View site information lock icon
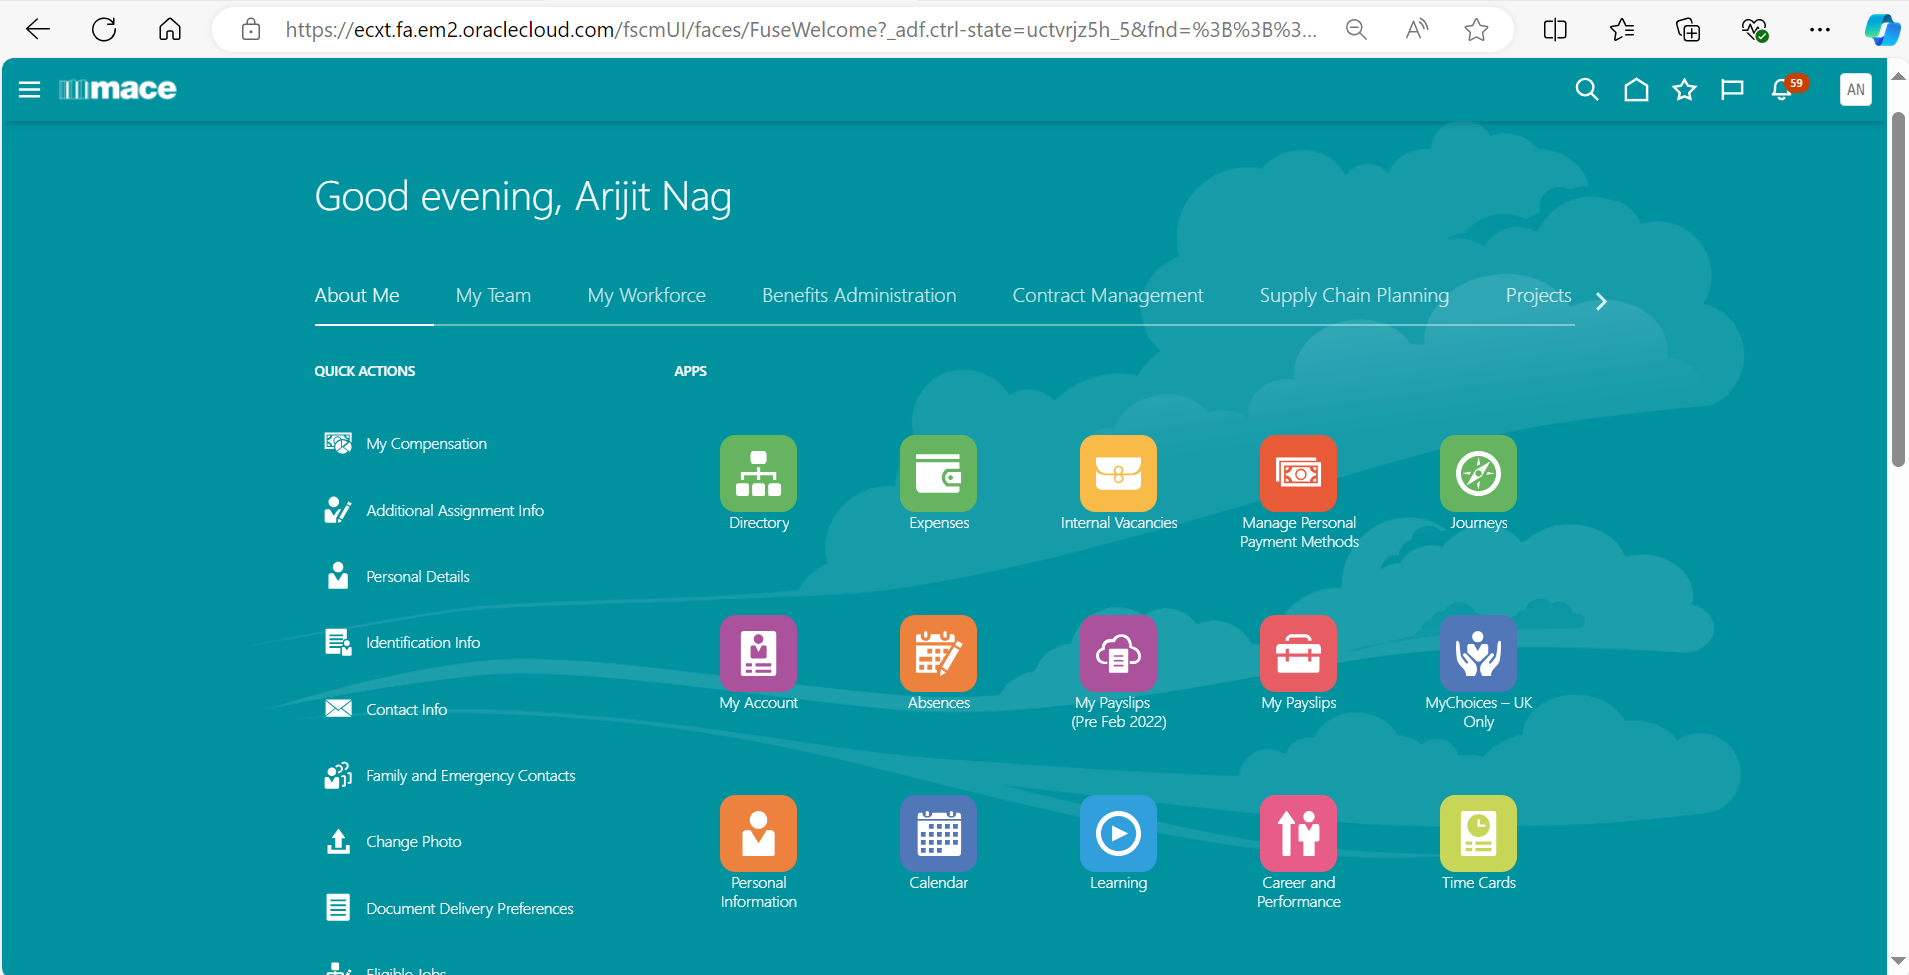 (x=251, y=30)
